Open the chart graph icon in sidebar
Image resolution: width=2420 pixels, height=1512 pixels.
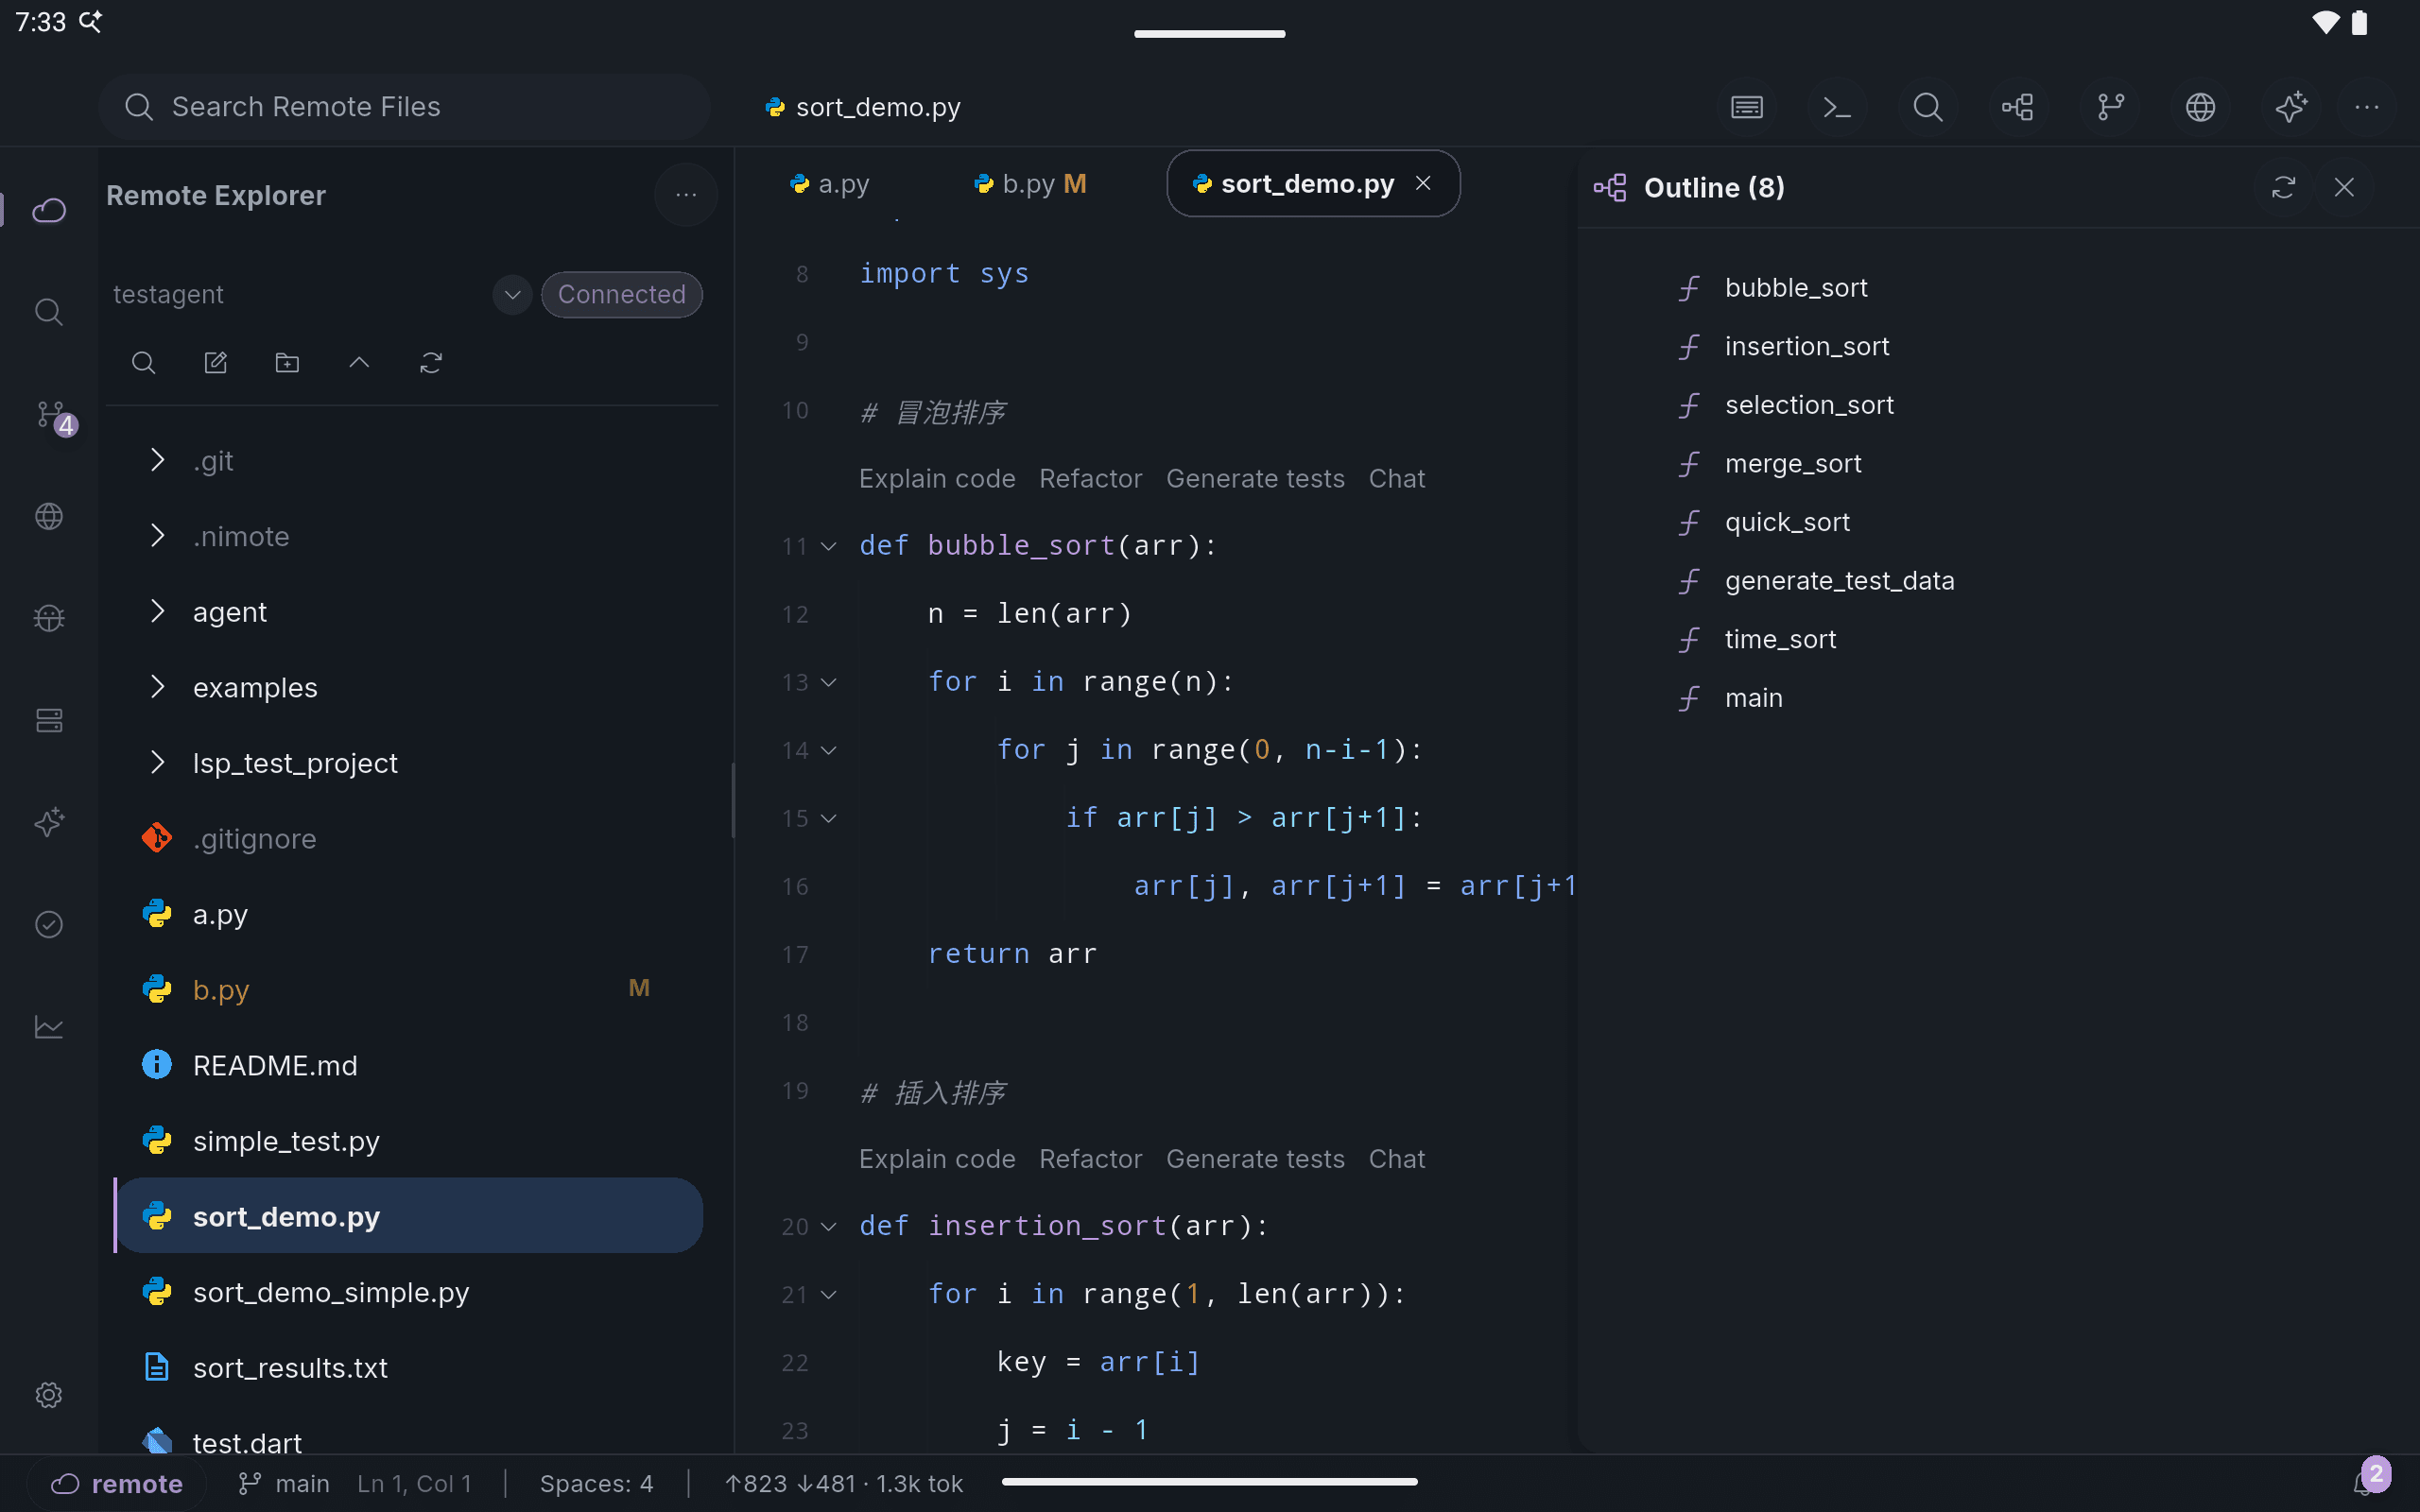(x=49, y=1026)
